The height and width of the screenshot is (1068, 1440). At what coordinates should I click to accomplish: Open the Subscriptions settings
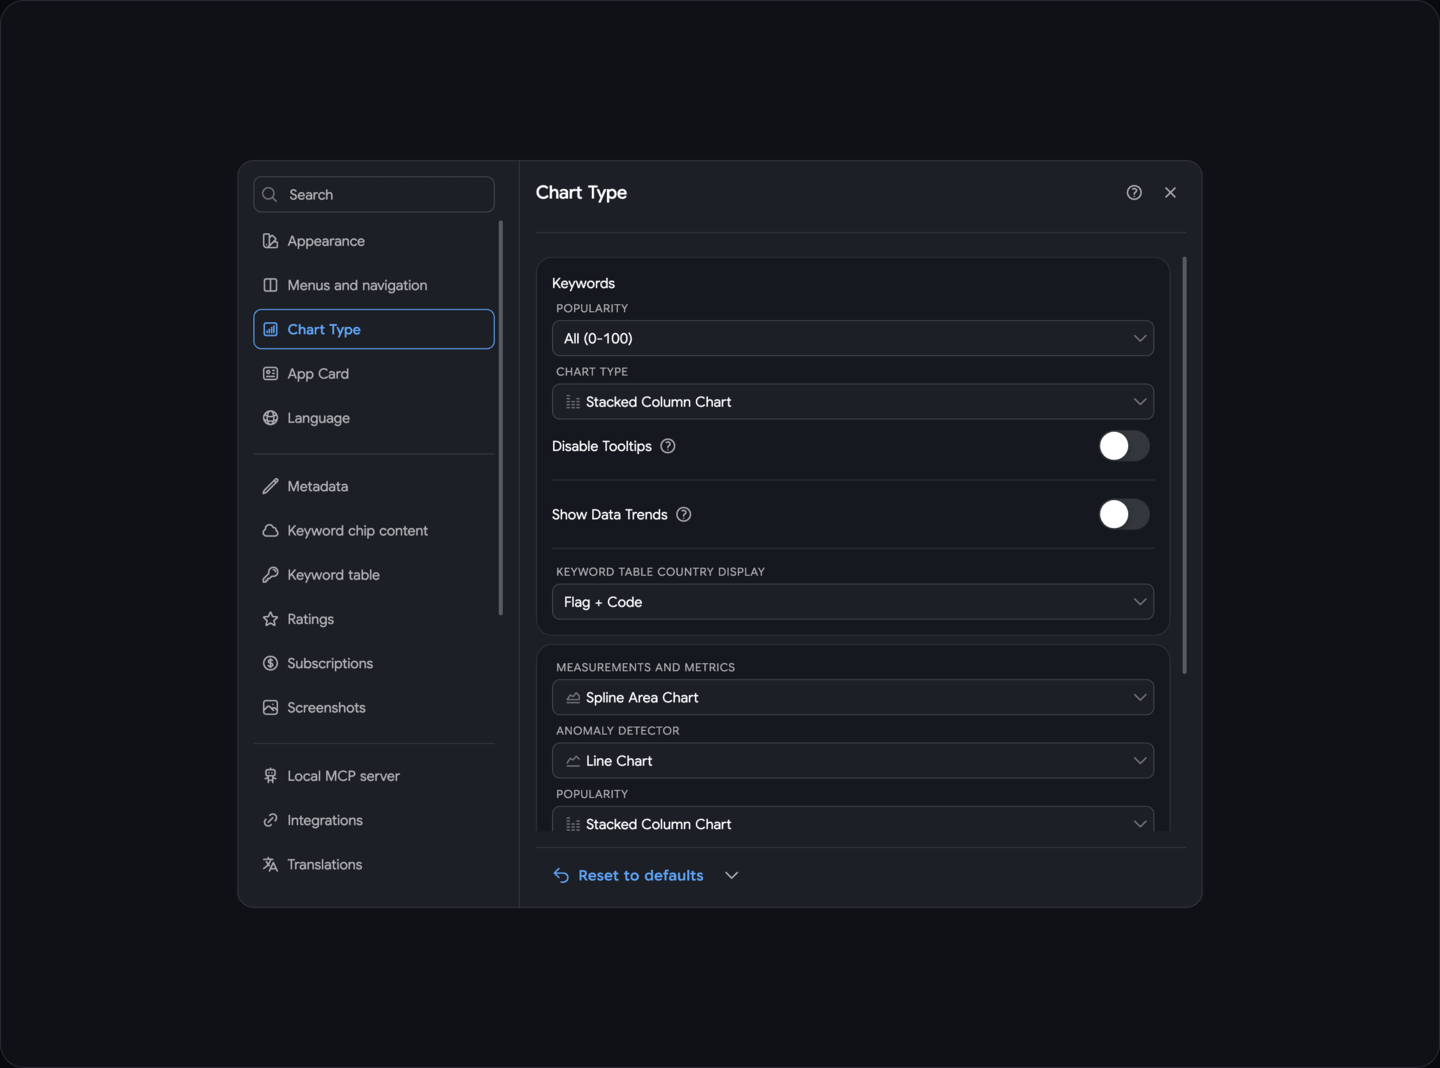(374, 663)
